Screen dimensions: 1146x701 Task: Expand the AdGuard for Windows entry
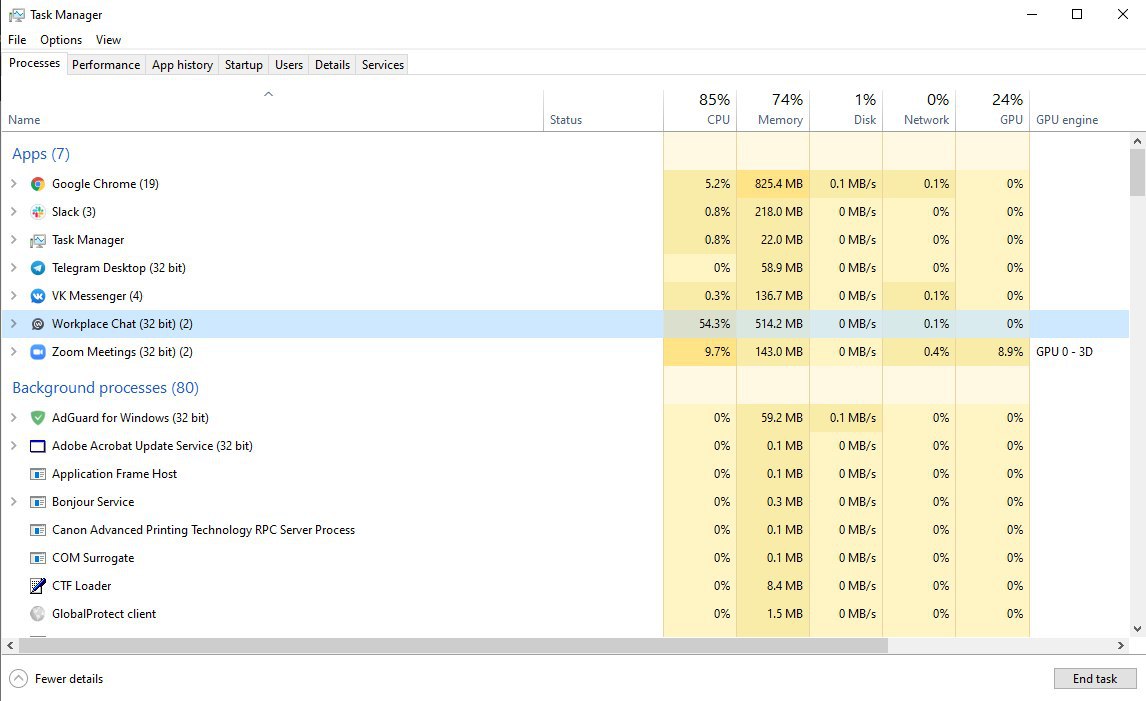(13, 417)
